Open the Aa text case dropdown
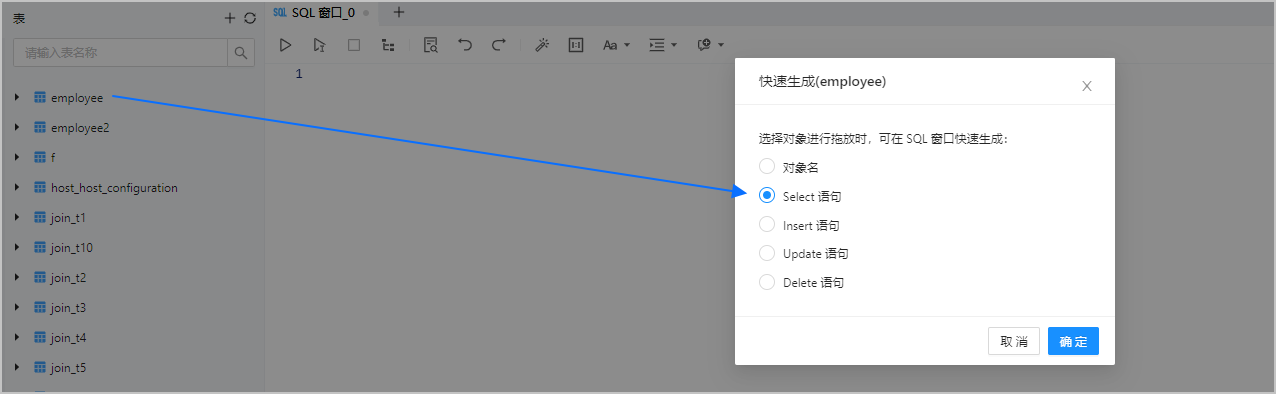 (x=616, y=45)
